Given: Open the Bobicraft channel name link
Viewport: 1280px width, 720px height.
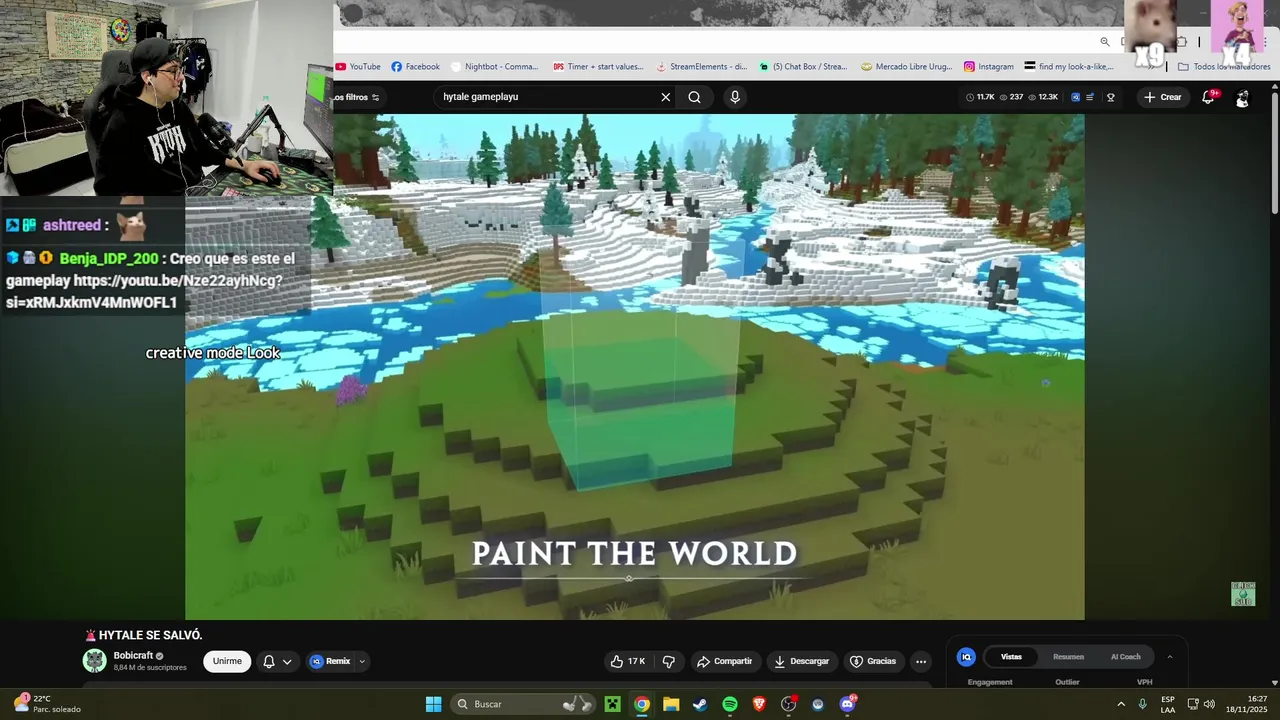Looking at the screenshot, I should coord(132,656).
